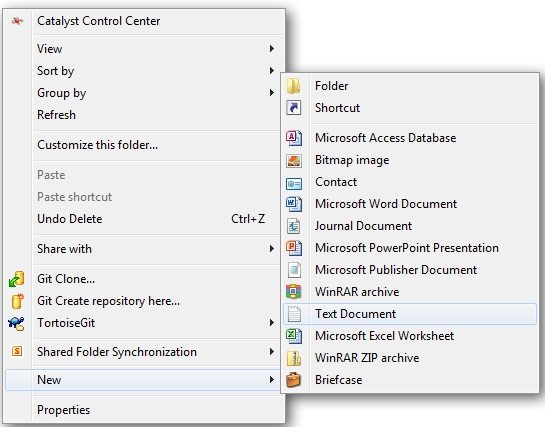The image size is (545, 427).
Task: Click the PowerPoint Presentation icon
Action: pyautogui.click(x=294, y=248)
